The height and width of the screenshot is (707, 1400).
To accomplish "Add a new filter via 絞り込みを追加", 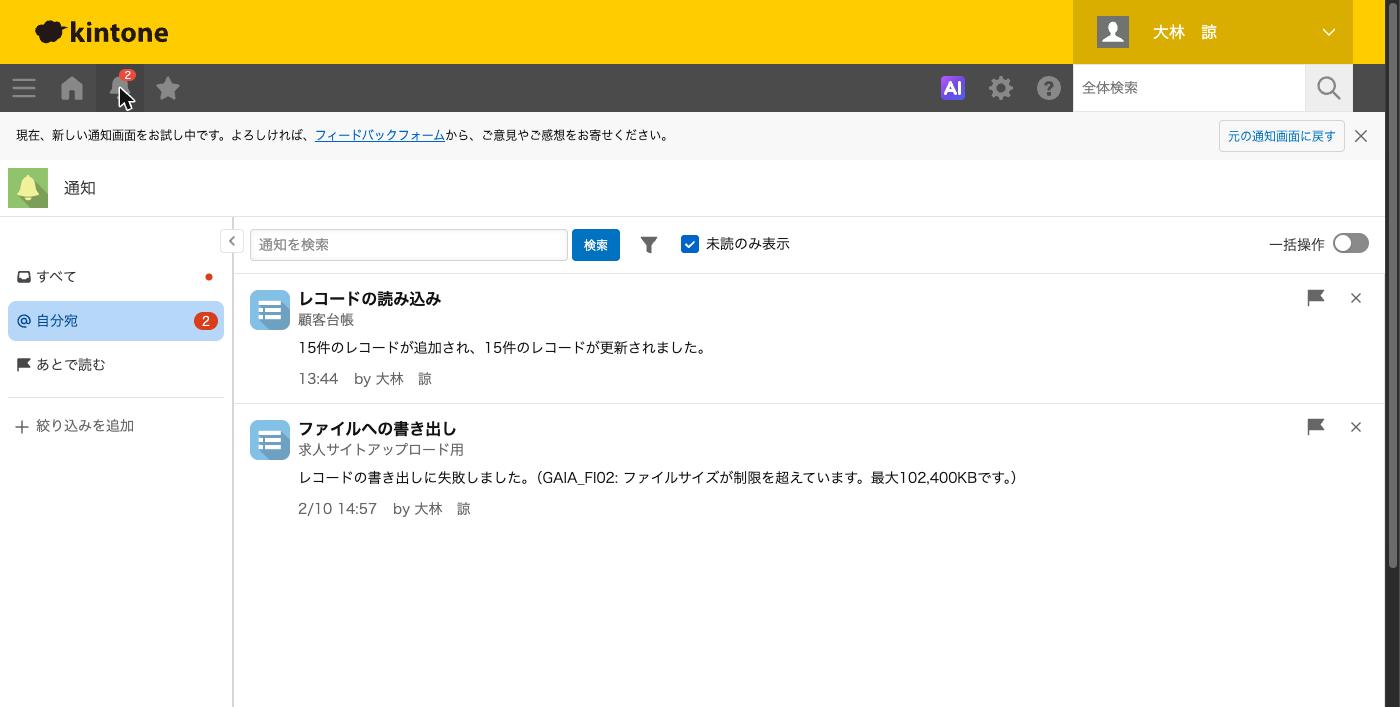I will 75,426.
